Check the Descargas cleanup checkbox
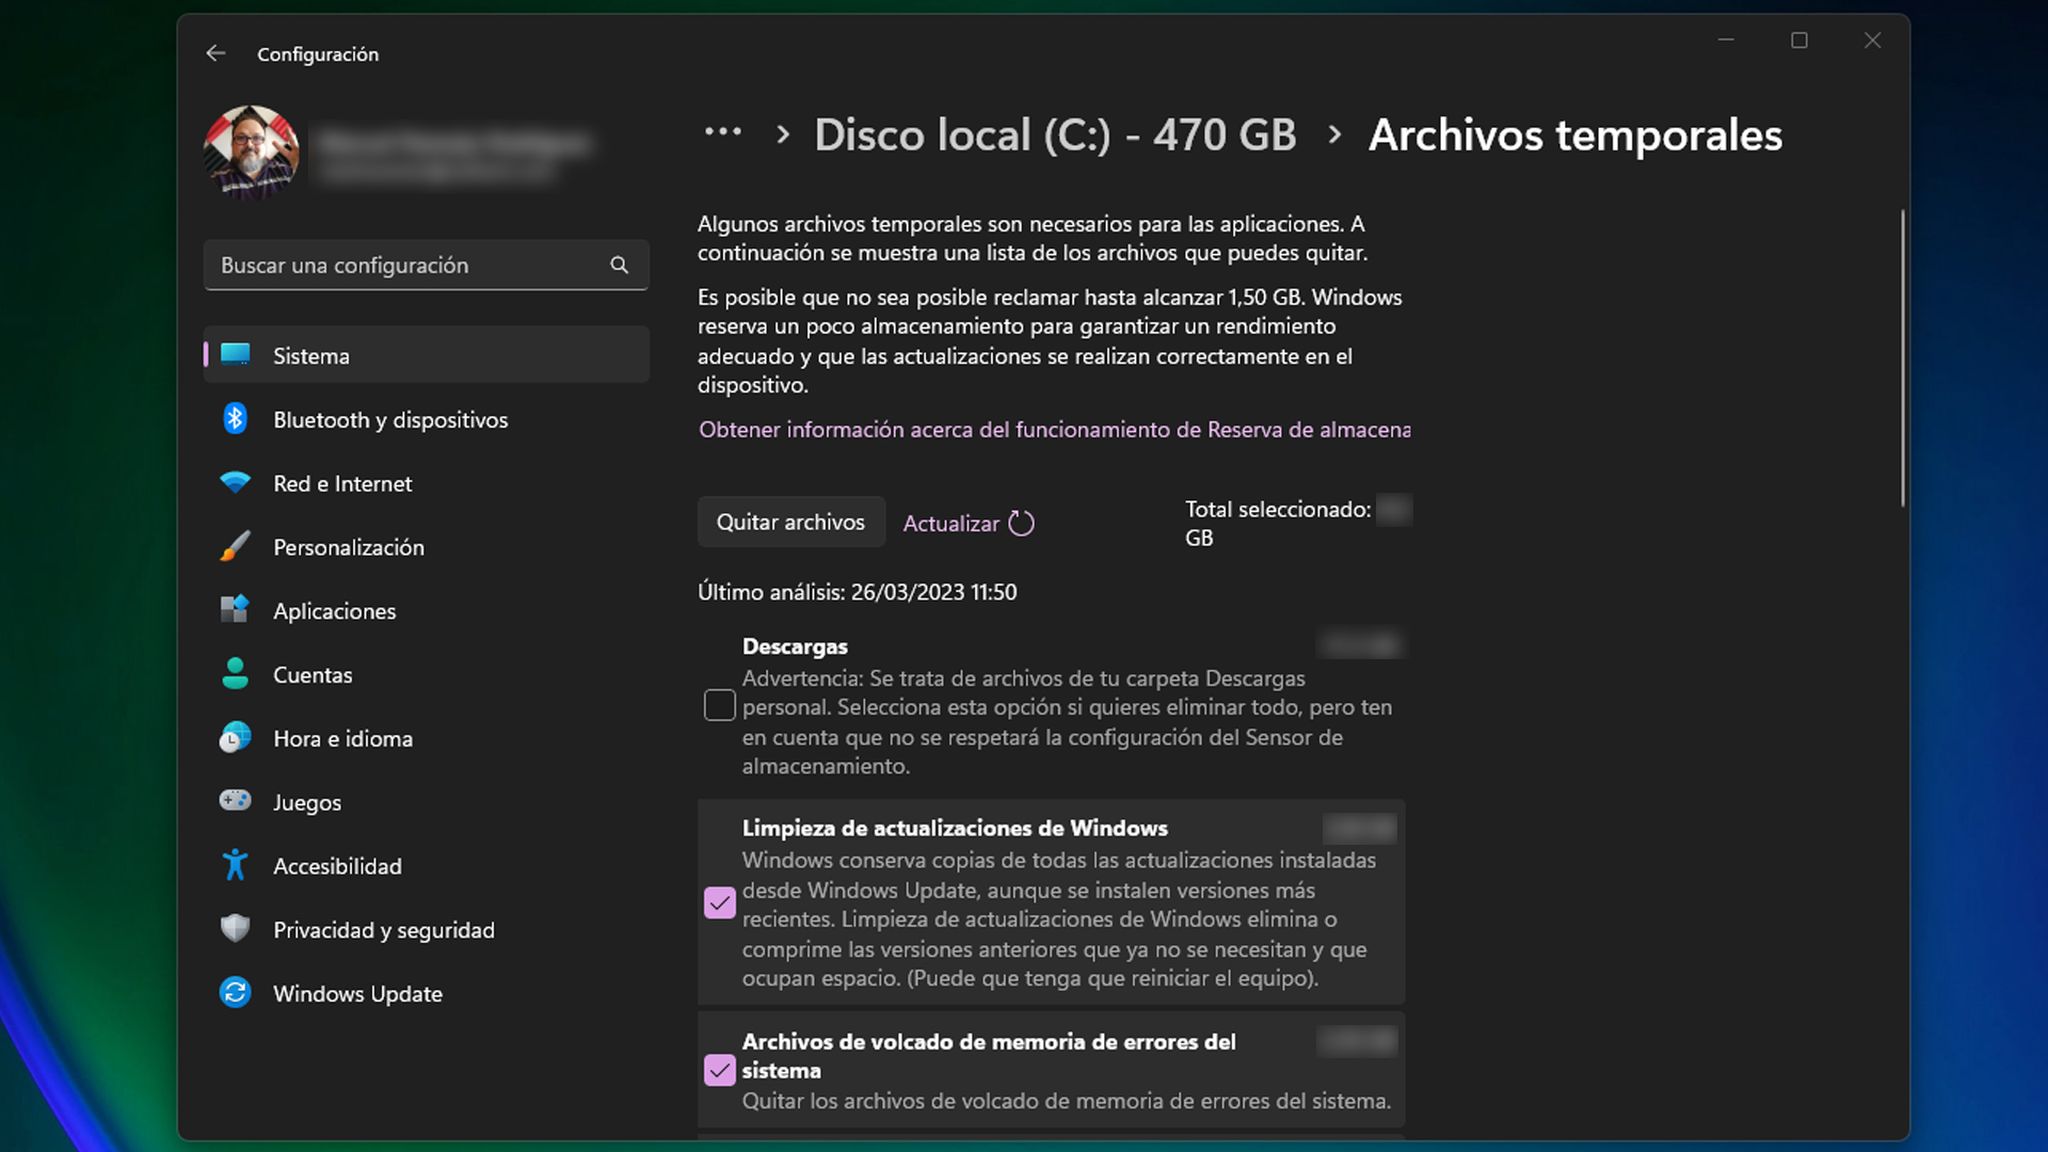Image resolution: width=2048 pixels, height=1152 pixels. coord(719,705)
